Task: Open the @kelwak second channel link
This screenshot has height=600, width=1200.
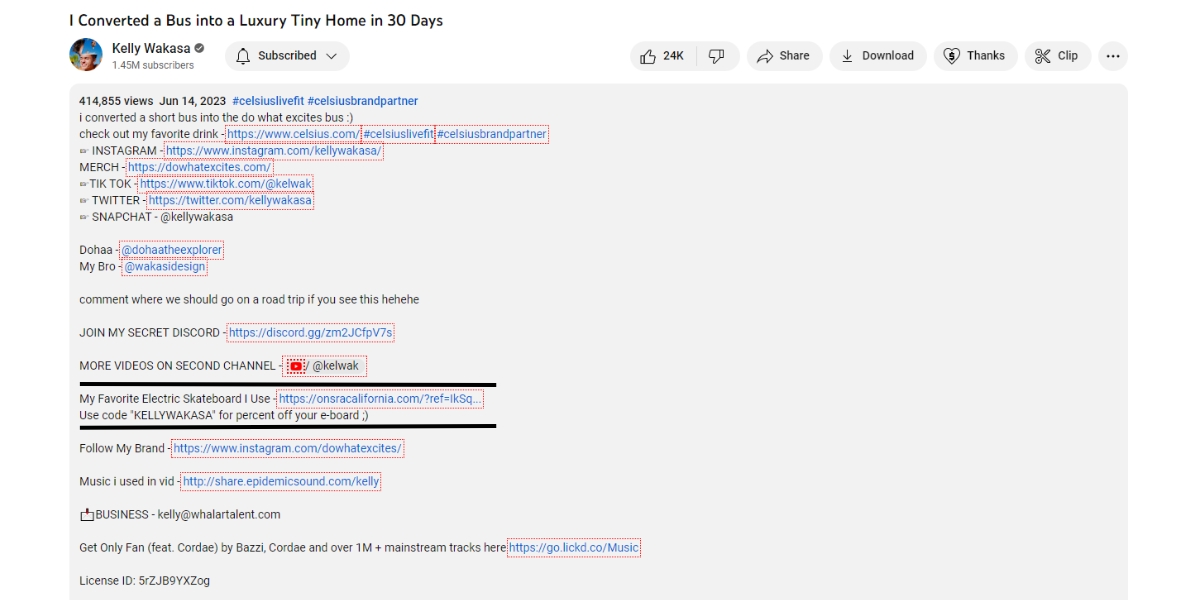Action: [325, 366]
